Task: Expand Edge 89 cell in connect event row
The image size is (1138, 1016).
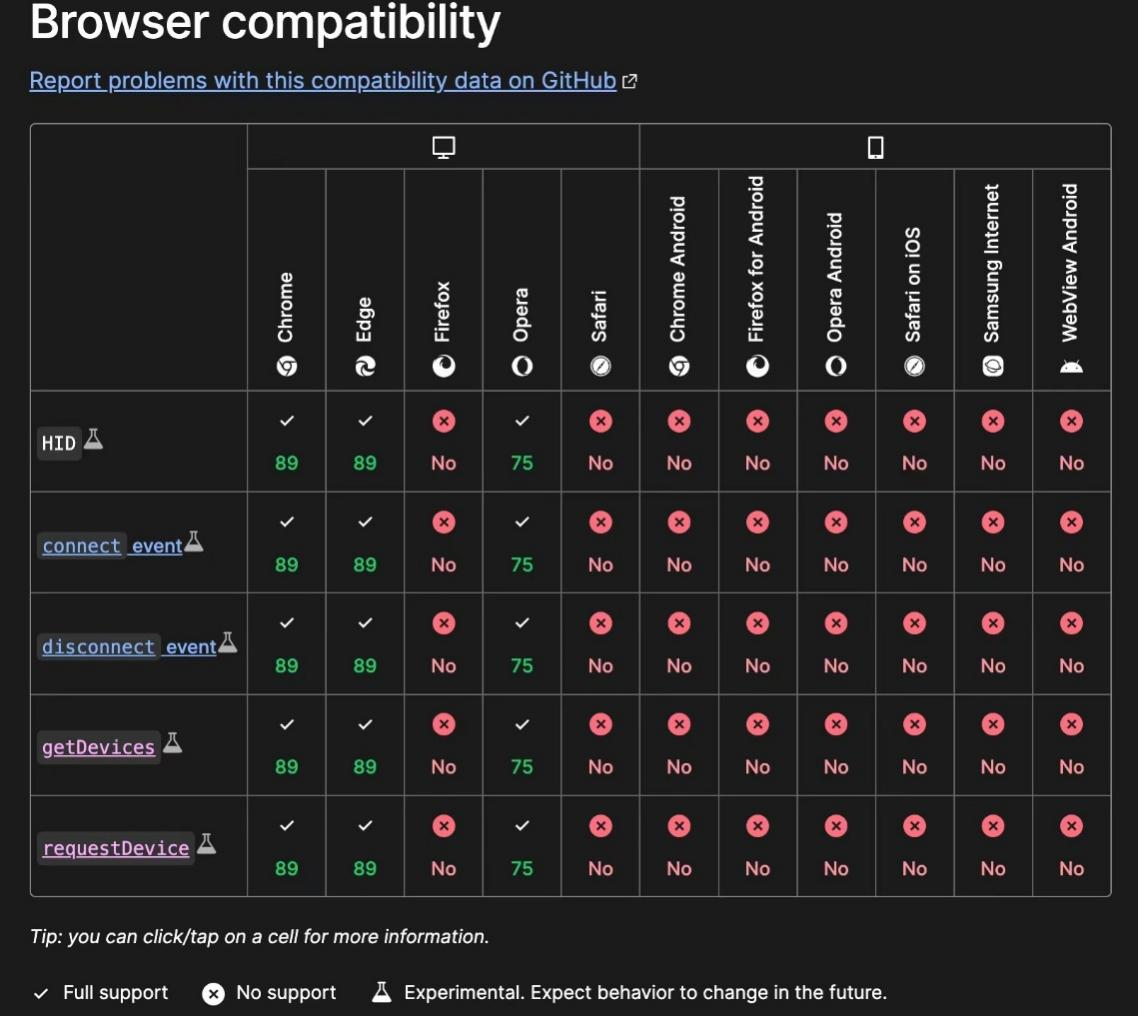Action: click(365, 543)
